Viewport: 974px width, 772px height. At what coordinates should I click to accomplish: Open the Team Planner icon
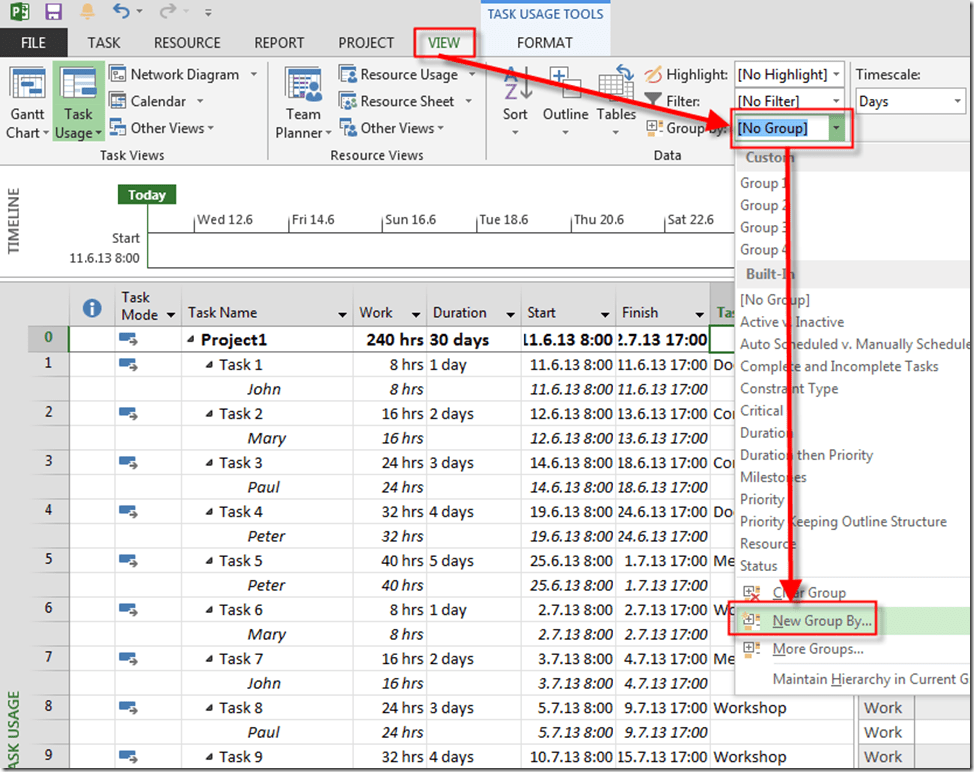coord(303,92)
